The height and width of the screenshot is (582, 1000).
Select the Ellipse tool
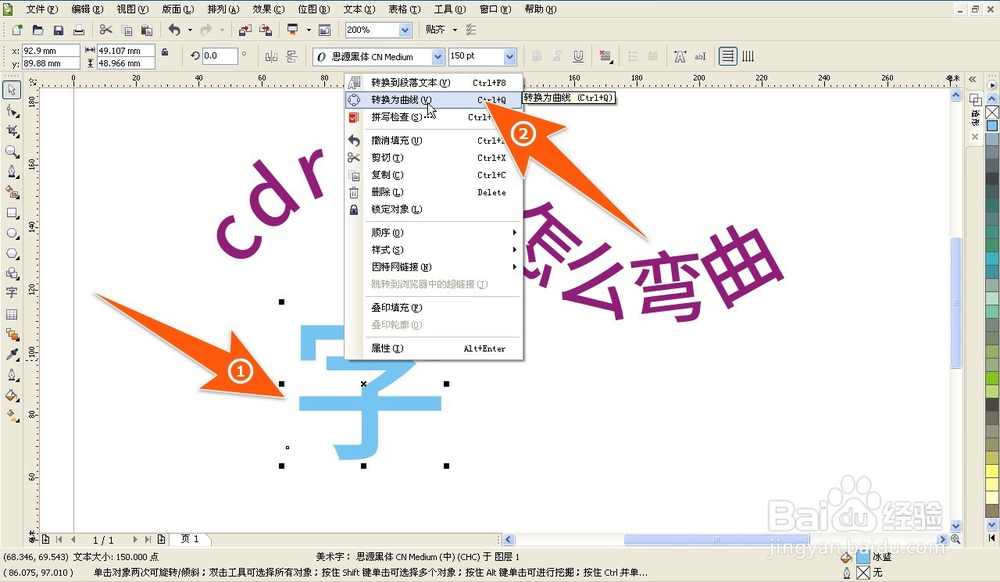pyautogui.click(x=12, y=232)
